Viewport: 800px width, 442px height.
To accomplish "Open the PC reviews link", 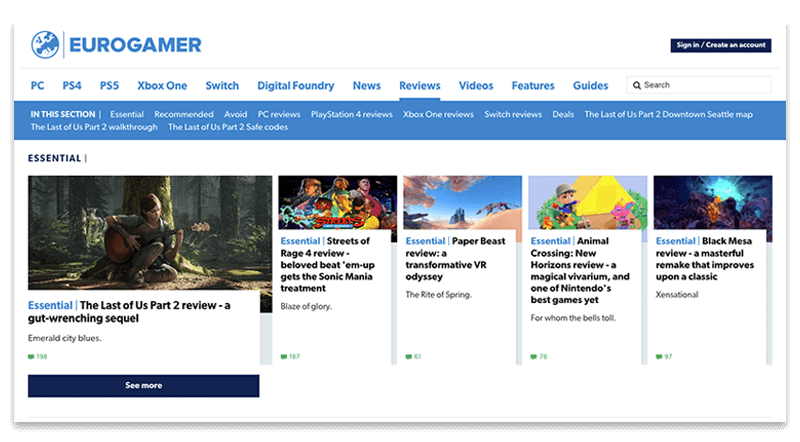I will (x=279, y=114).
